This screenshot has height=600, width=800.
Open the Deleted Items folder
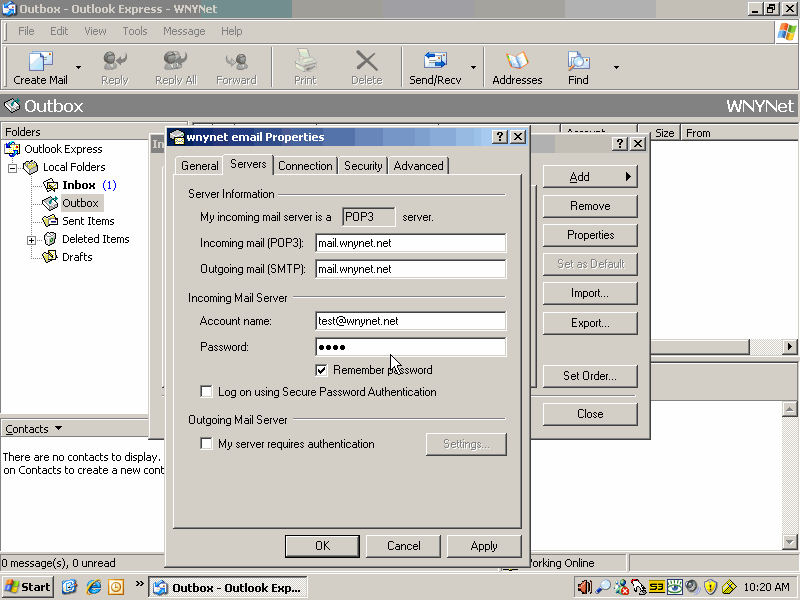tap(95, 239)
